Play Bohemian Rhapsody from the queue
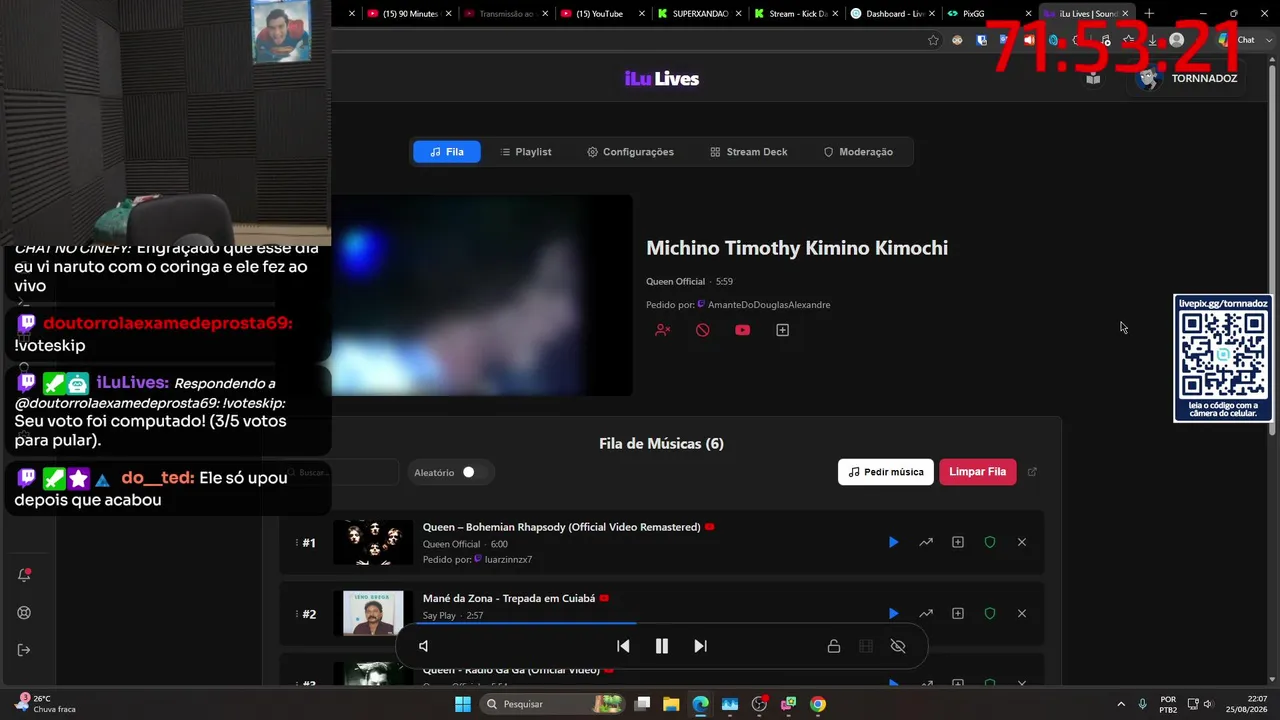This screenshot has width=1280, height=720. (893, 542)
